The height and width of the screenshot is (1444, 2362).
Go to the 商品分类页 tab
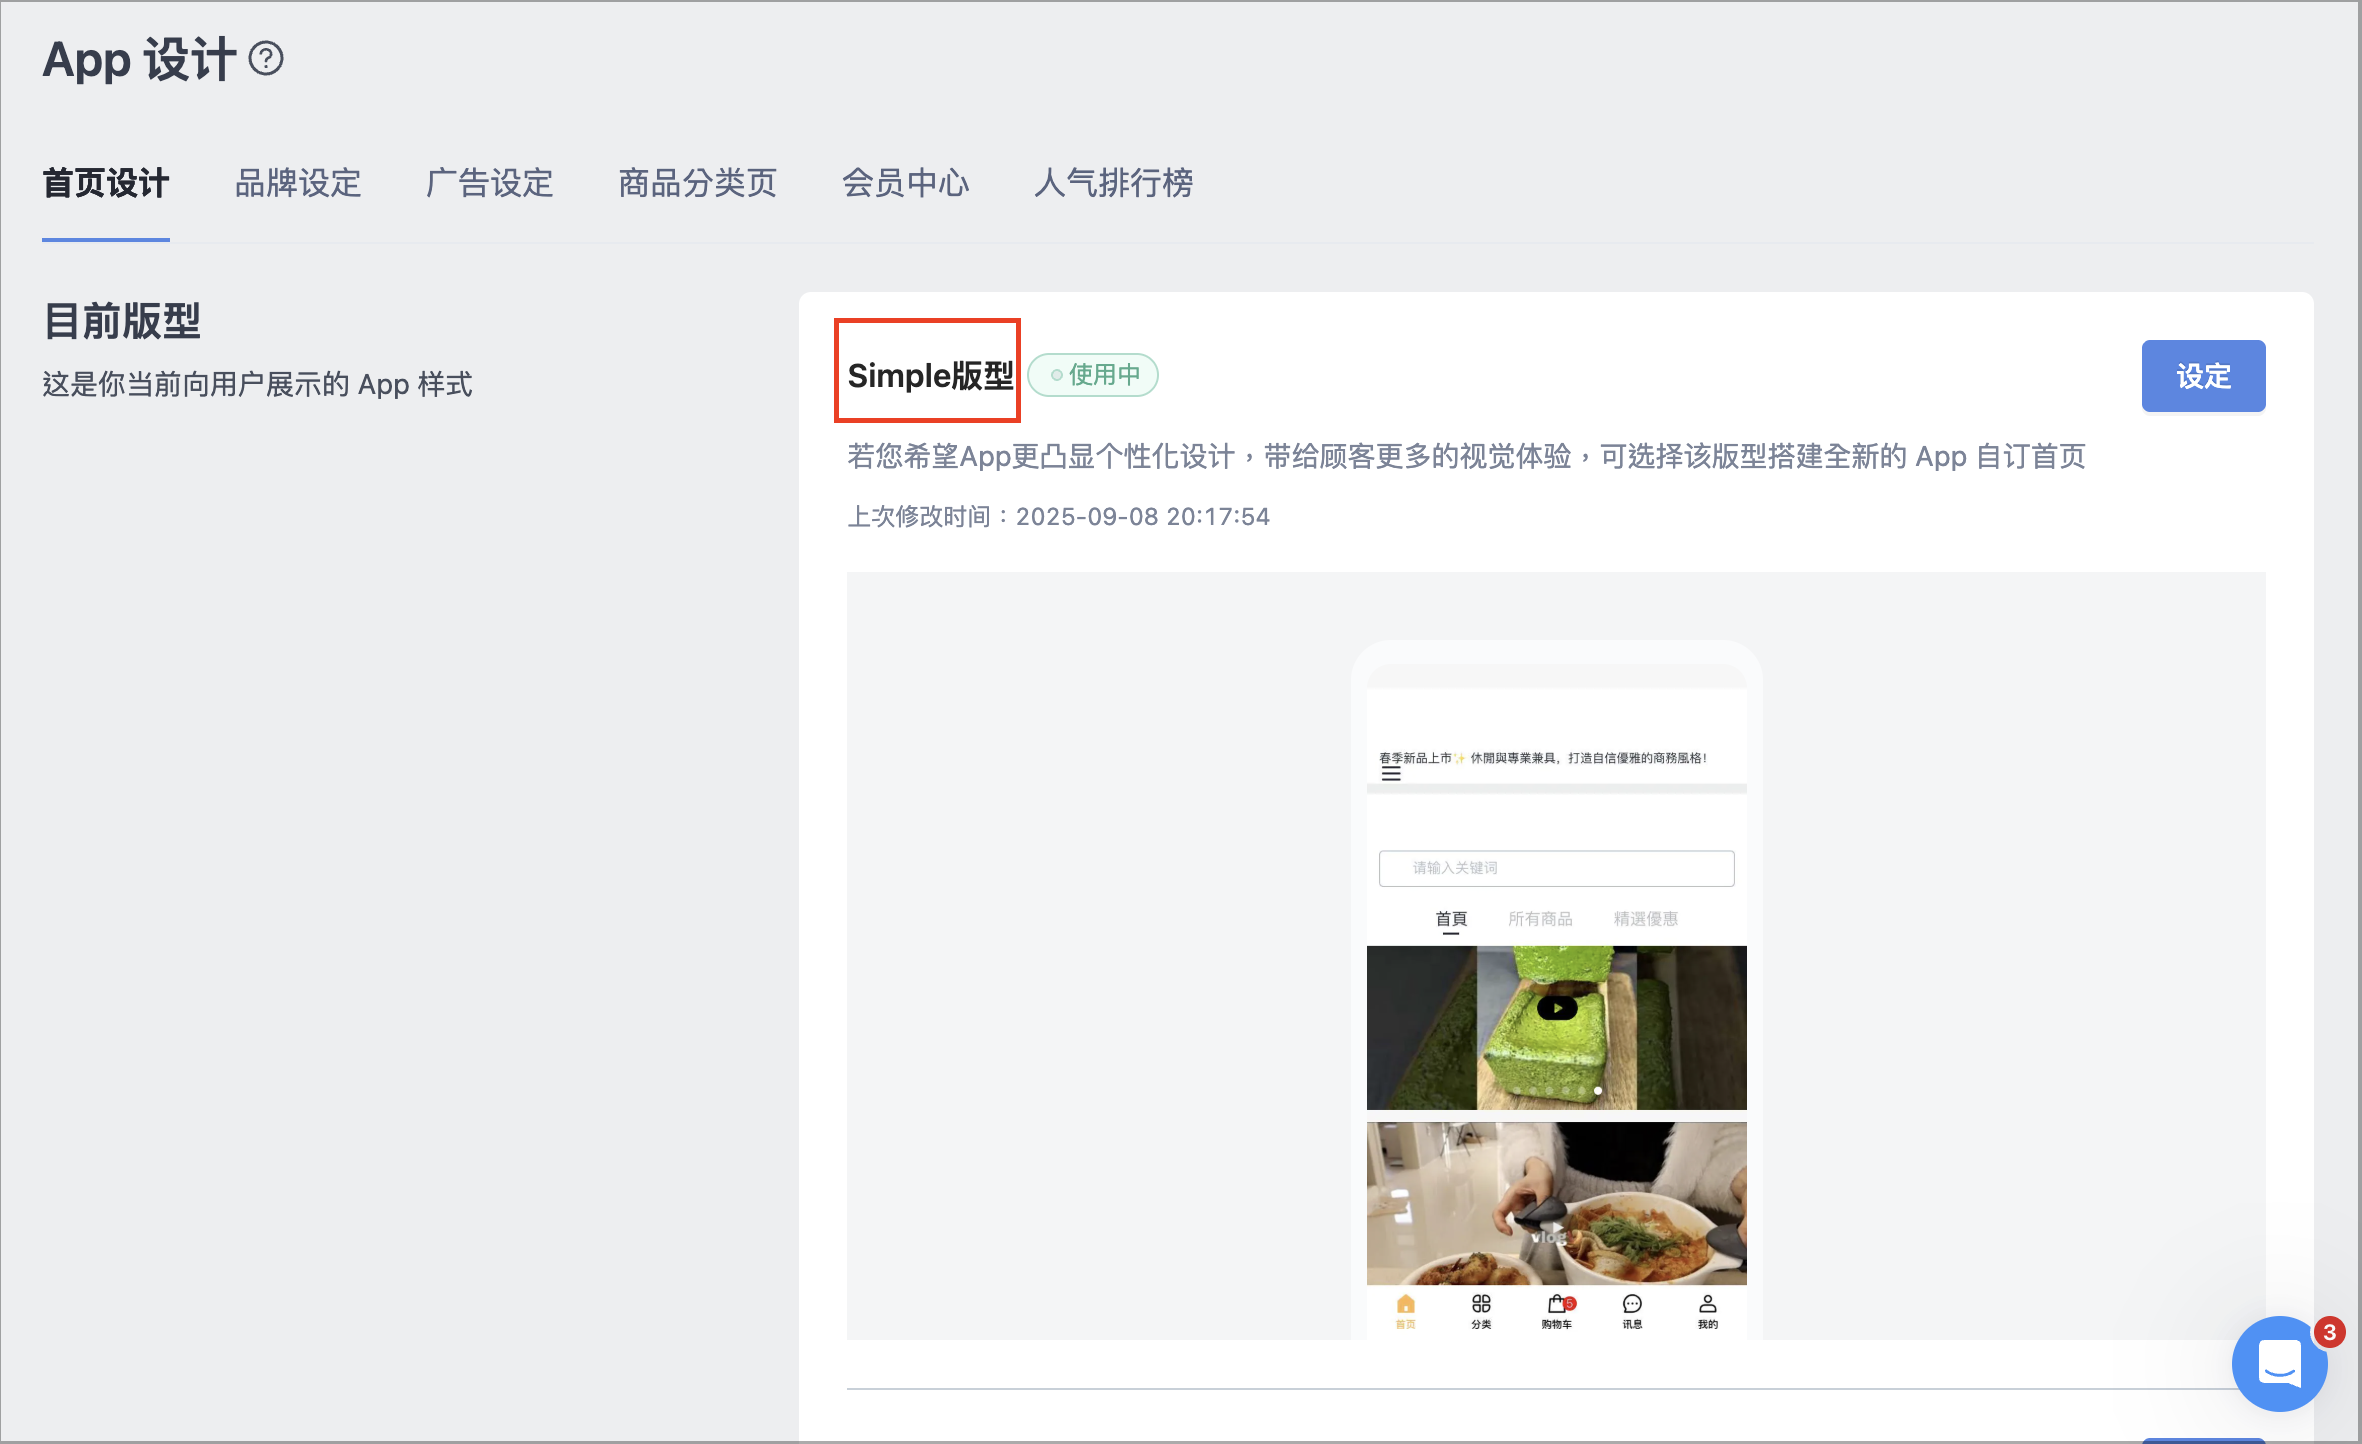coord(697,183)
